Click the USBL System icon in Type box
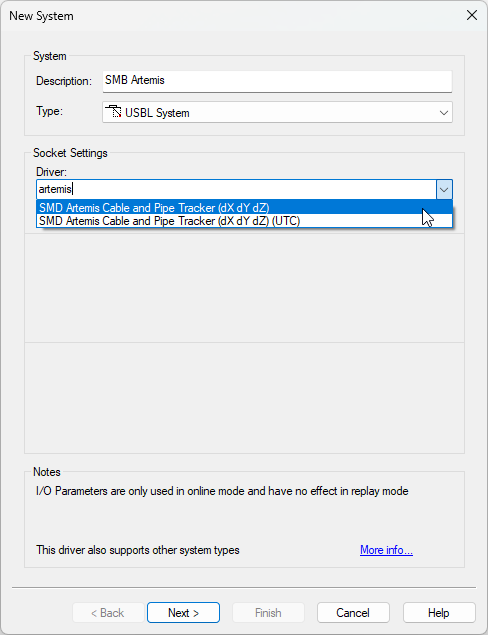The image size is (488, 635). (113, 111)
